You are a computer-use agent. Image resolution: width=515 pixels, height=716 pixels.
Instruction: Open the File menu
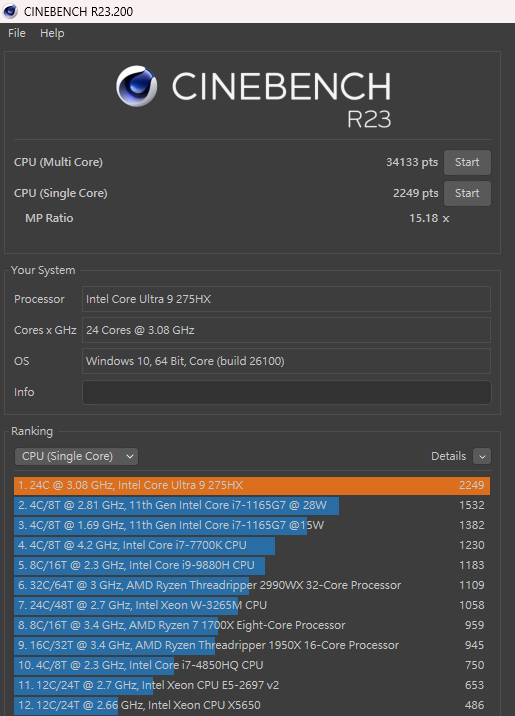point(17,33)
